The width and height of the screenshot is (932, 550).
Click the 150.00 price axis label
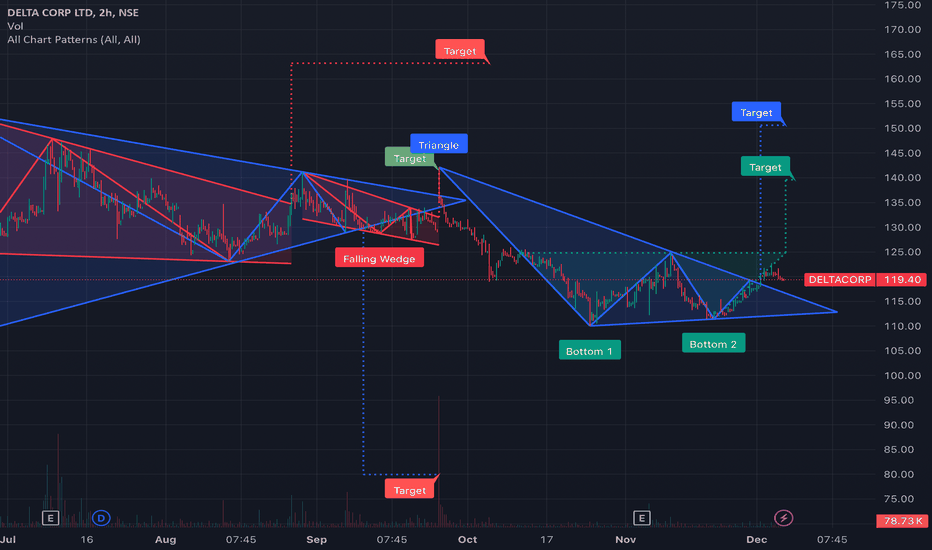[x=902, y=128]
